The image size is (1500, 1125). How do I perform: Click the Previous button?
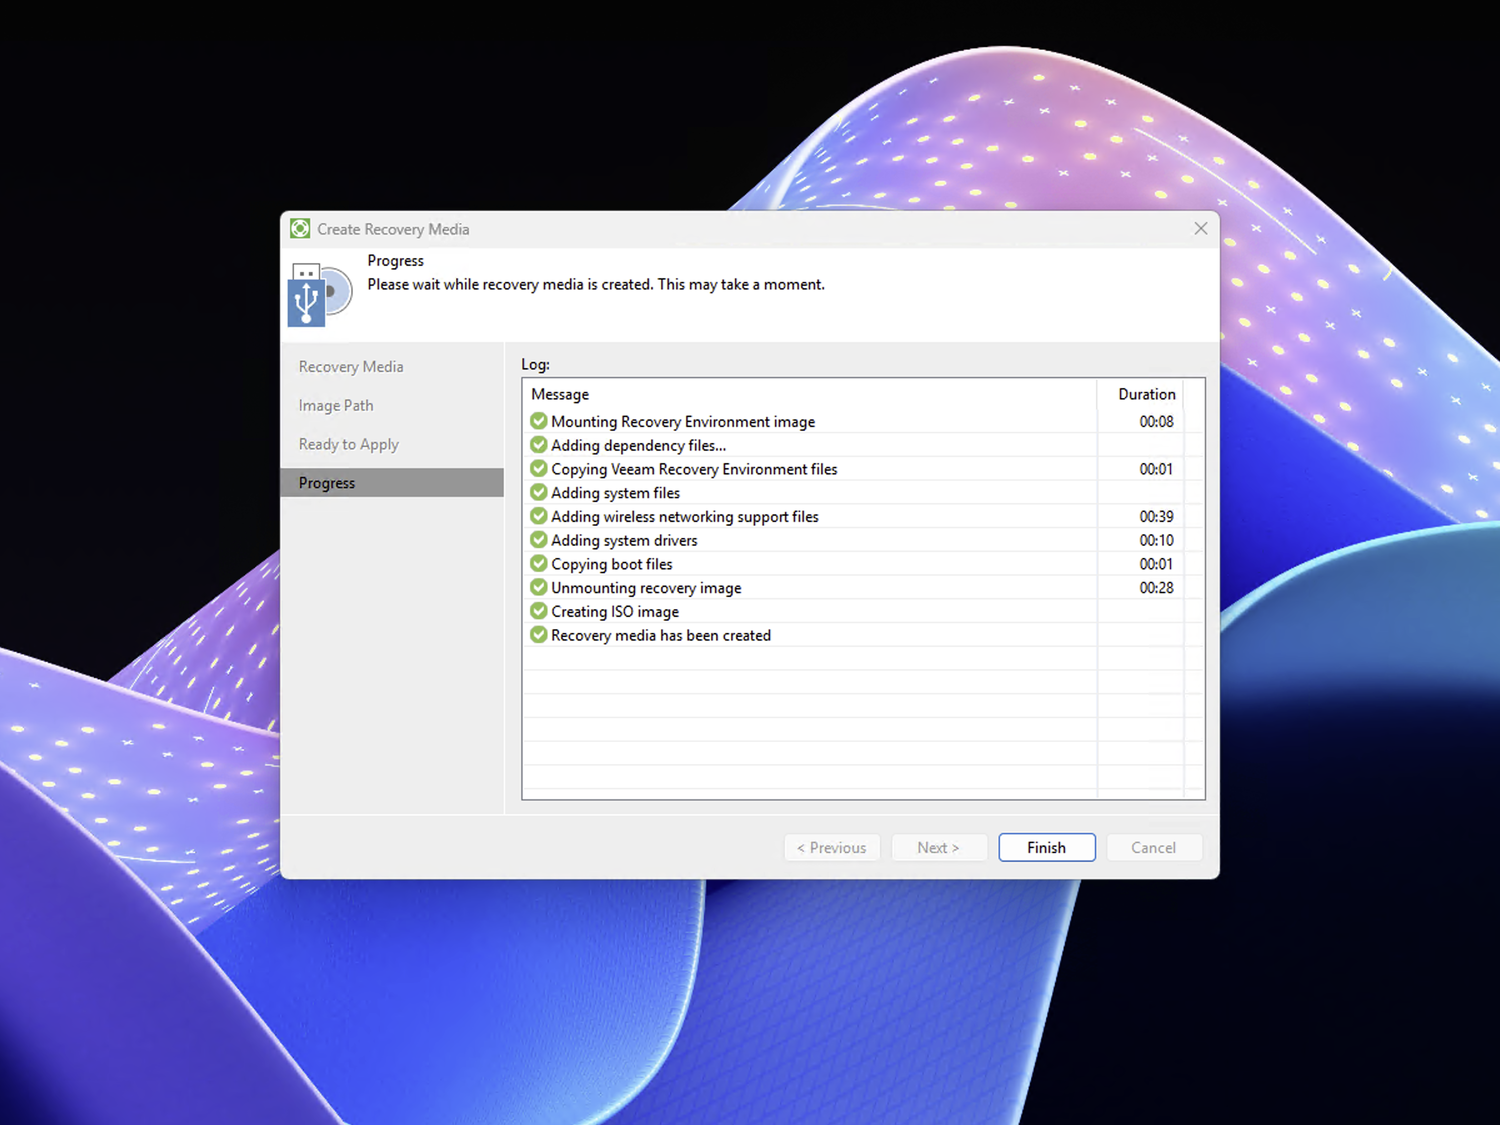pos(832,847)
